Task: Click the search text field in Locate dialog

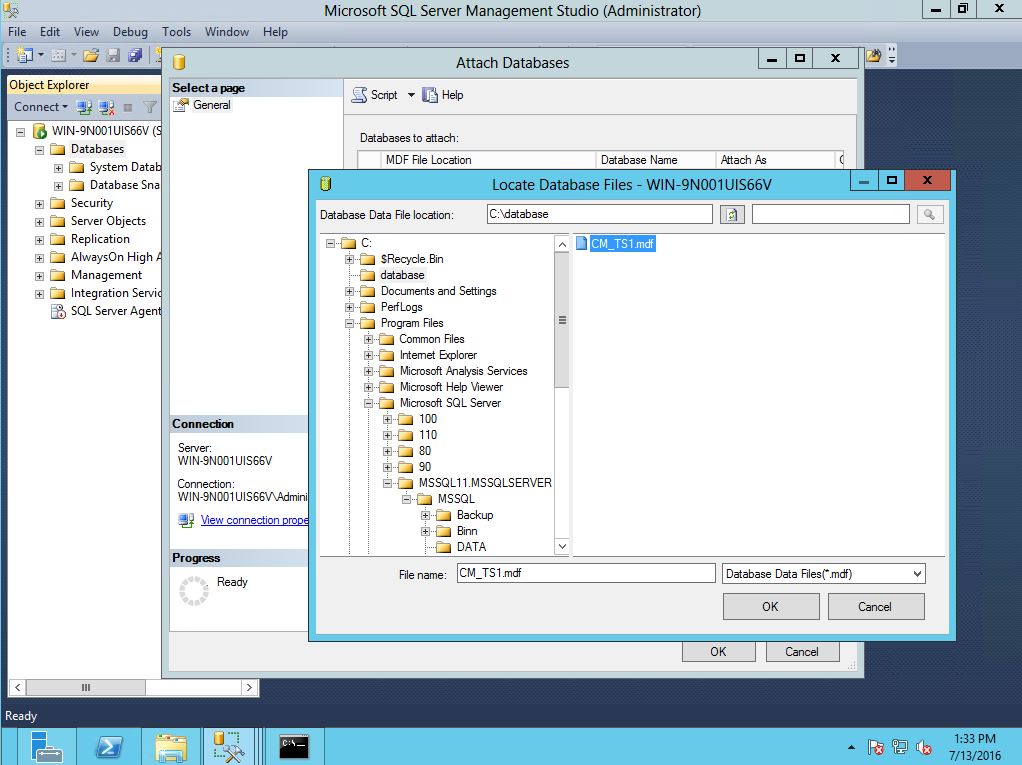Action: (x=831, y=214)
